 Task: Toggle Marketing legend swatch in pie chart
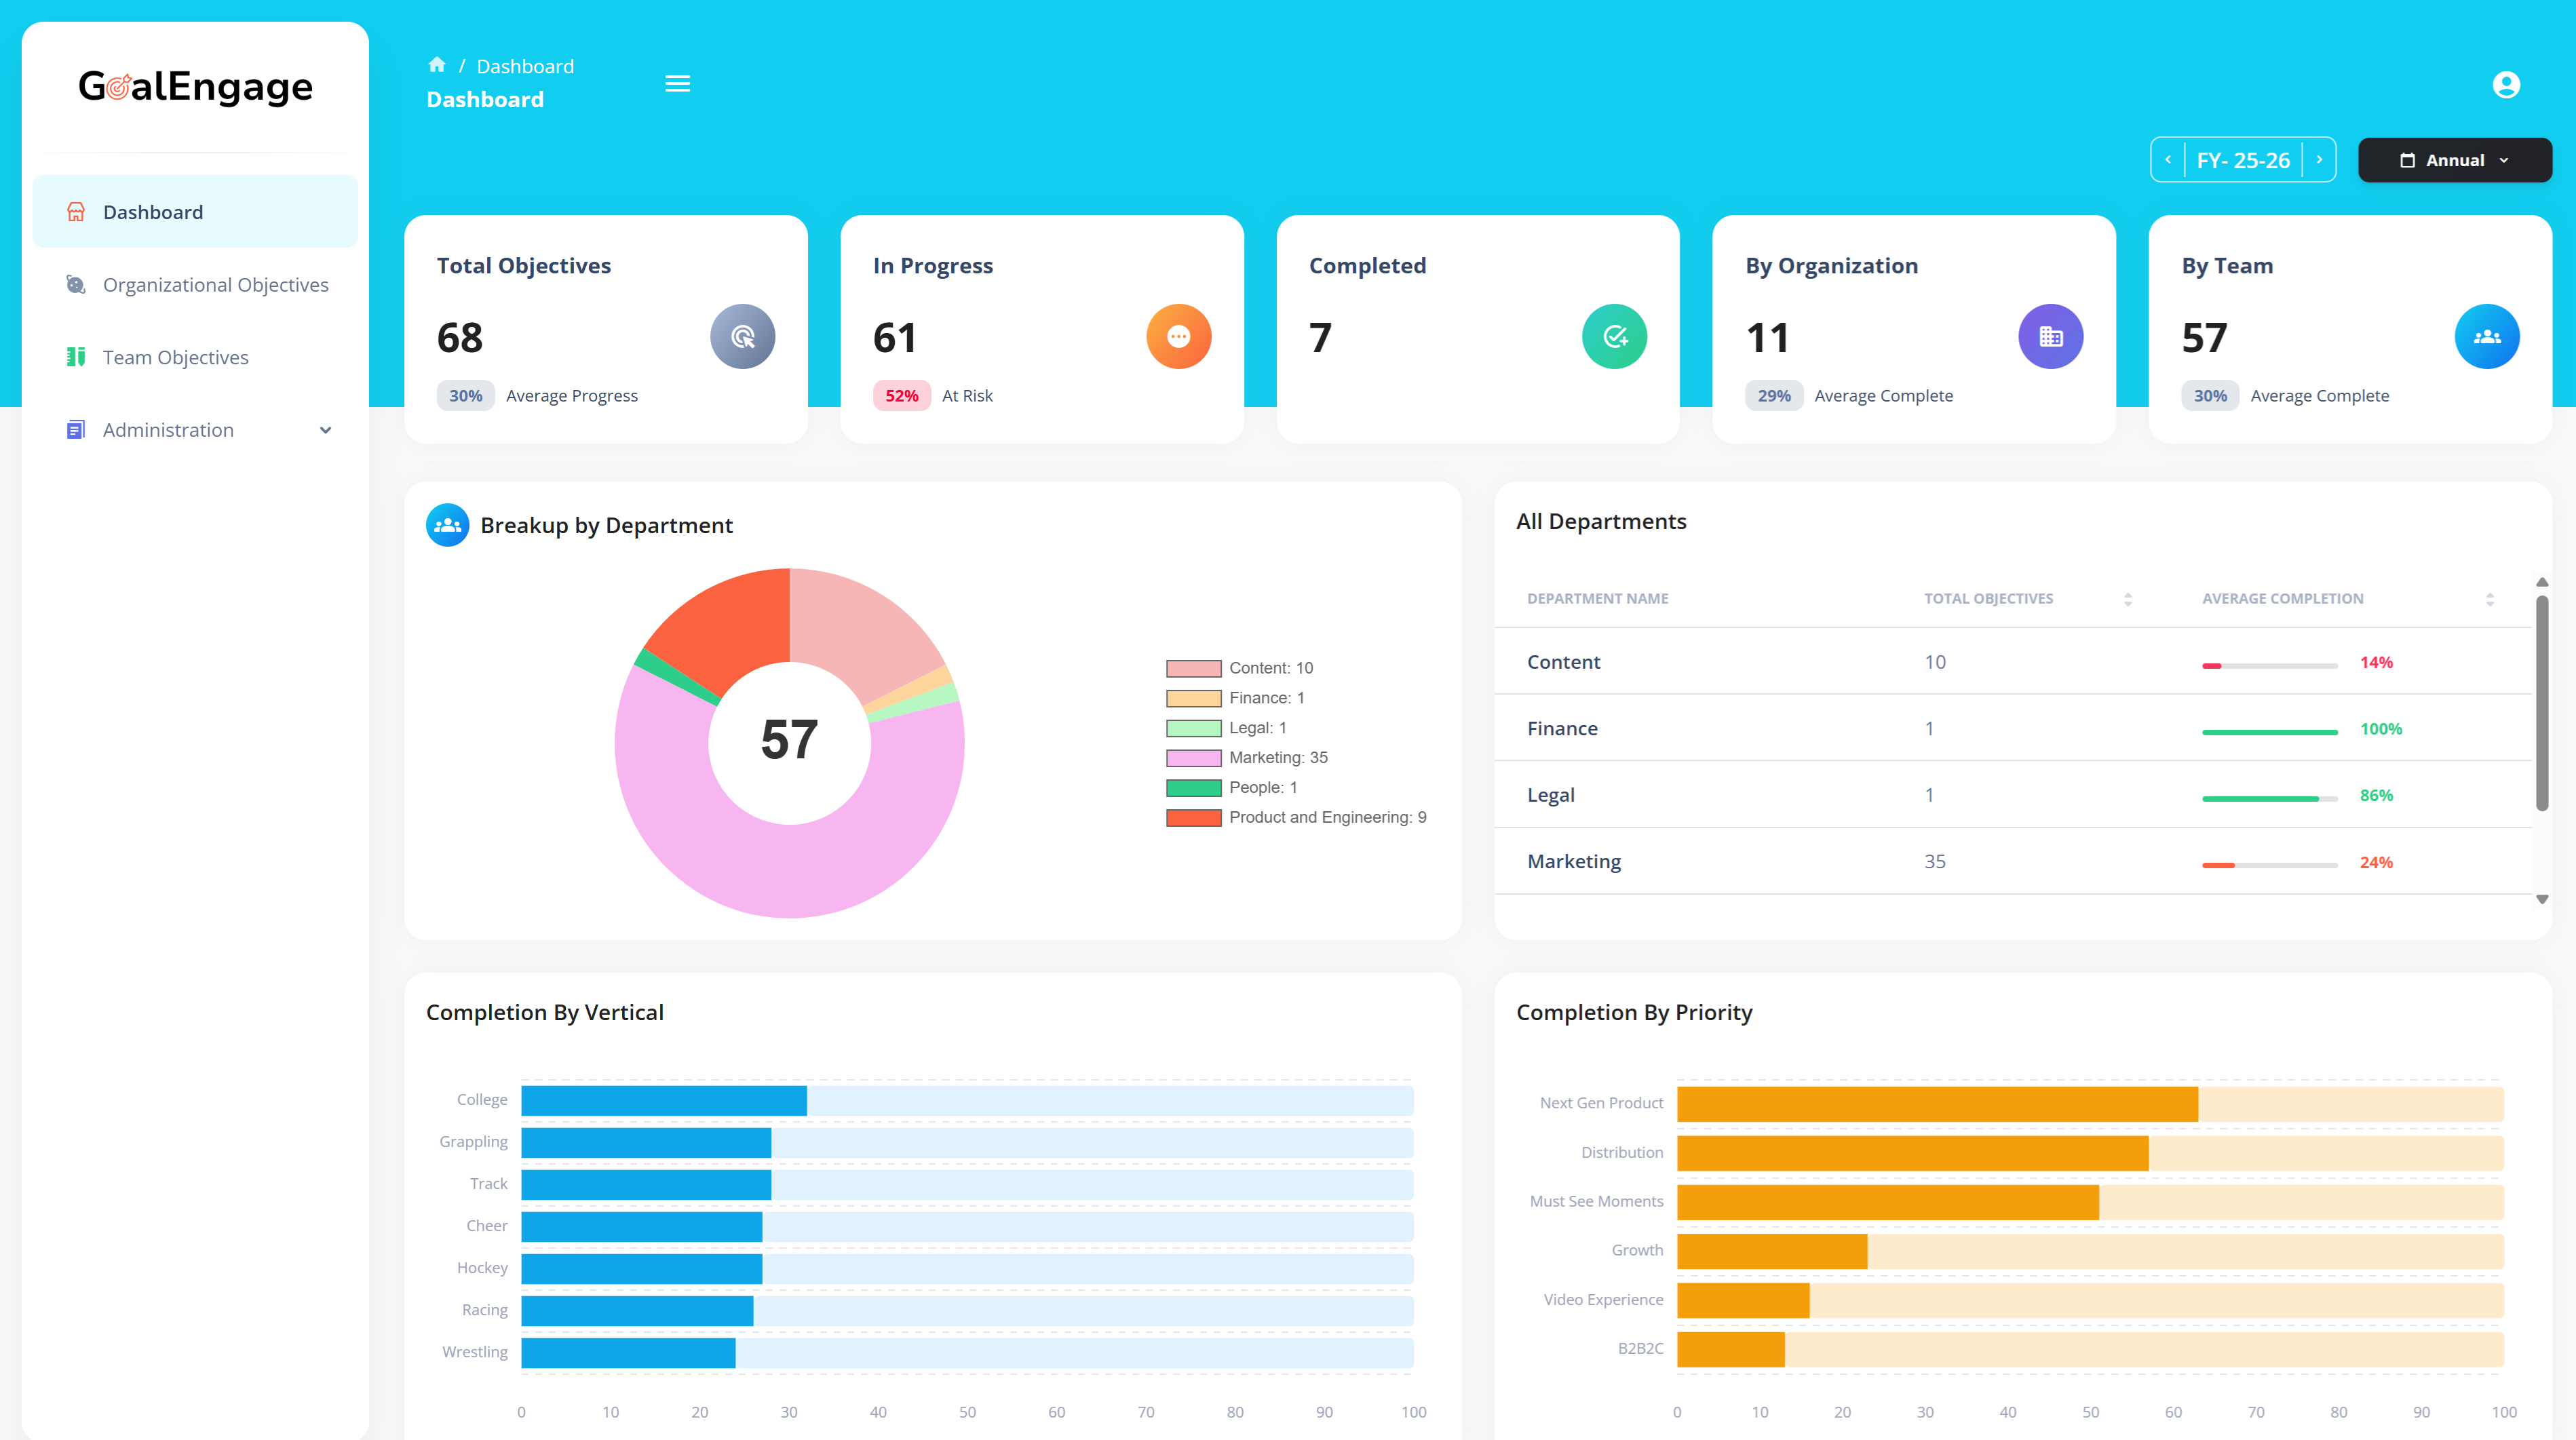coord(1193,758)
